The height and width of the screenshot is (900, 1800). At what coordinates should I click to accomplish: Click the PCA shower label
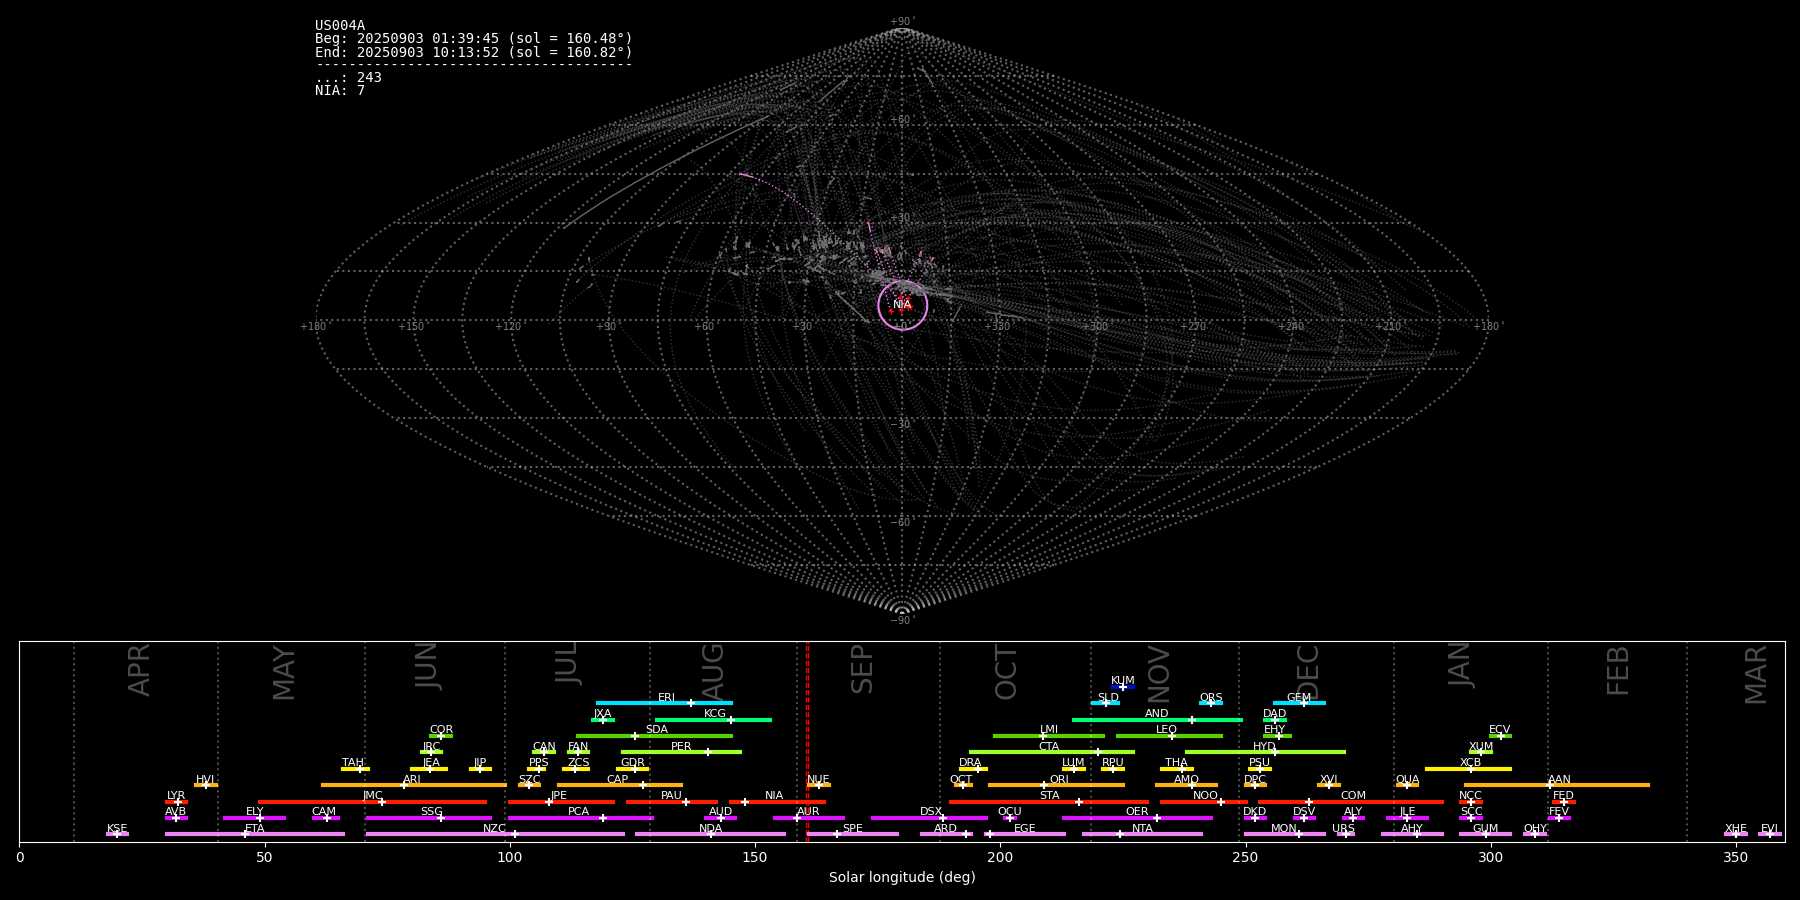coord(578,812)
